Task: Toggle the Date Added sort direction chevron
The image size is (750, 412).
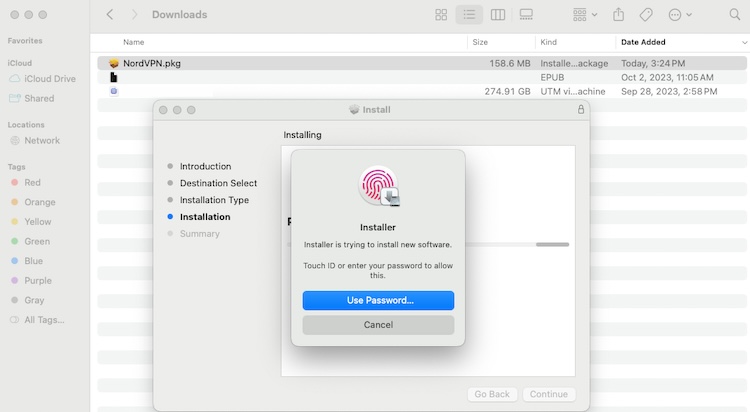Action: pos(744,43)
